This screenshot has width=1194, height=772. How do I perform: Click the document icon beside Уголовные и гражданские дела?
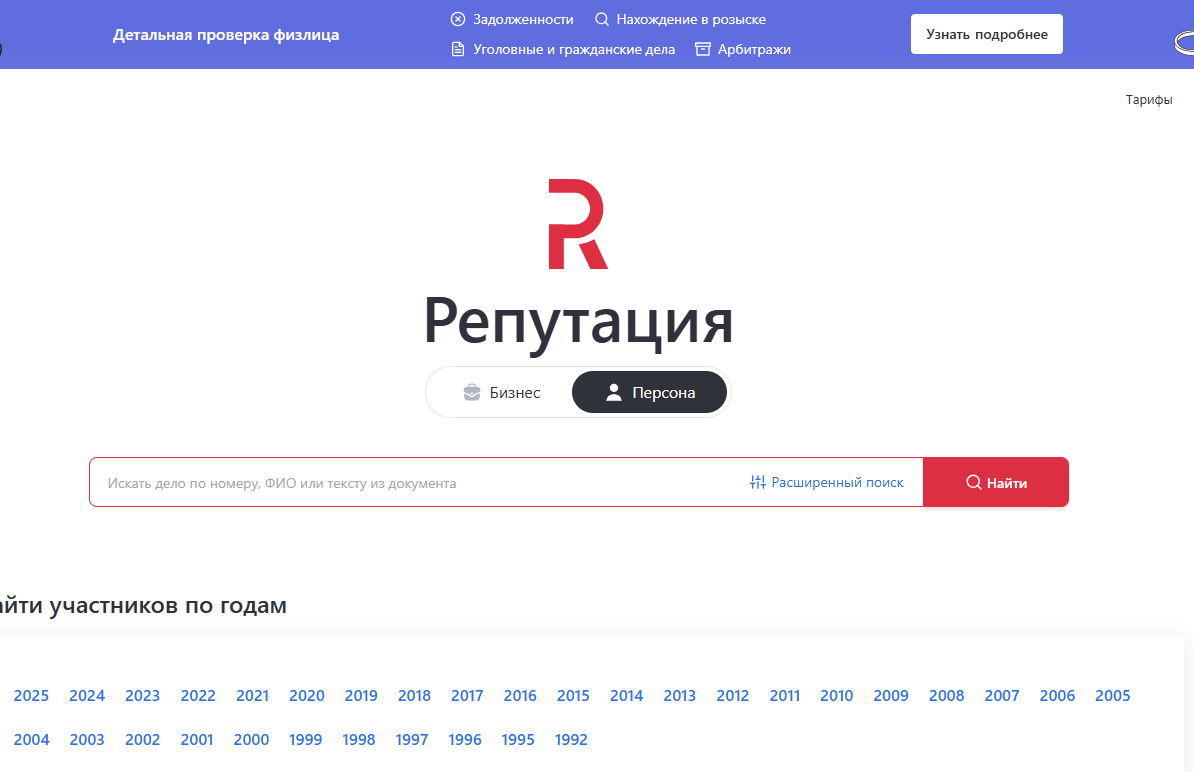pyautogui.click(x=458, y=48)
